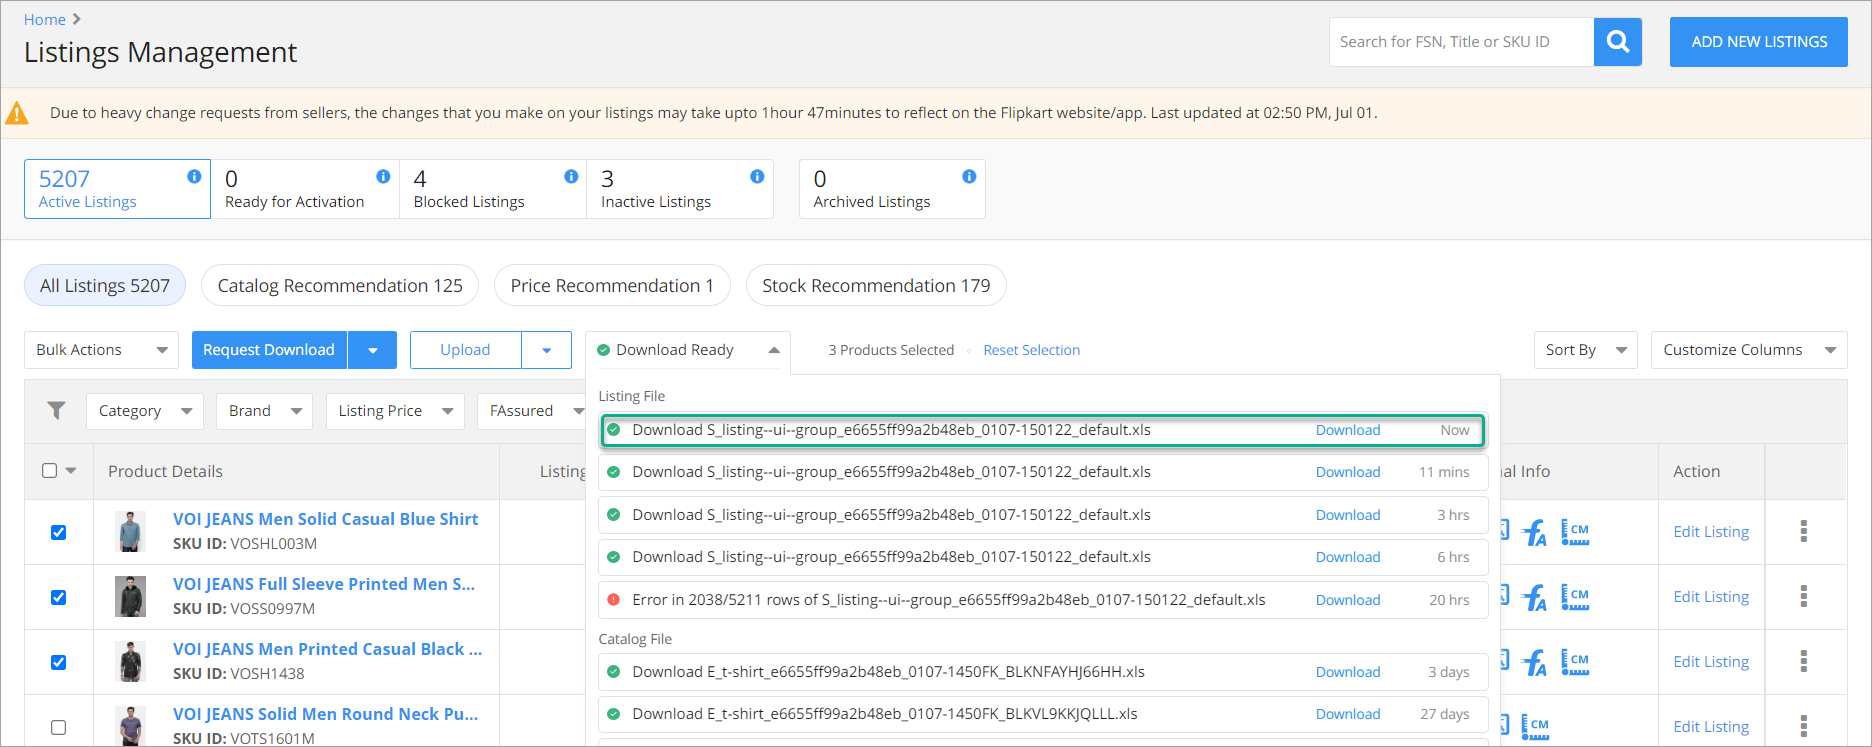Click CM measurement icon in VOSS0997M row
1872x747 pixels.
click(x=1575, y=597)
